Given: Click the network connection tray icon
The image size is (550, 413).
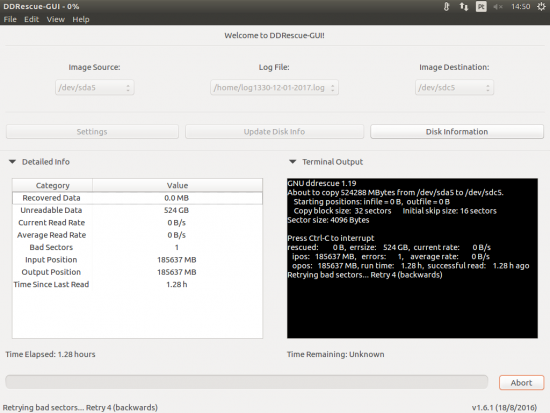Looking at the screenshot, I should 464,7.
